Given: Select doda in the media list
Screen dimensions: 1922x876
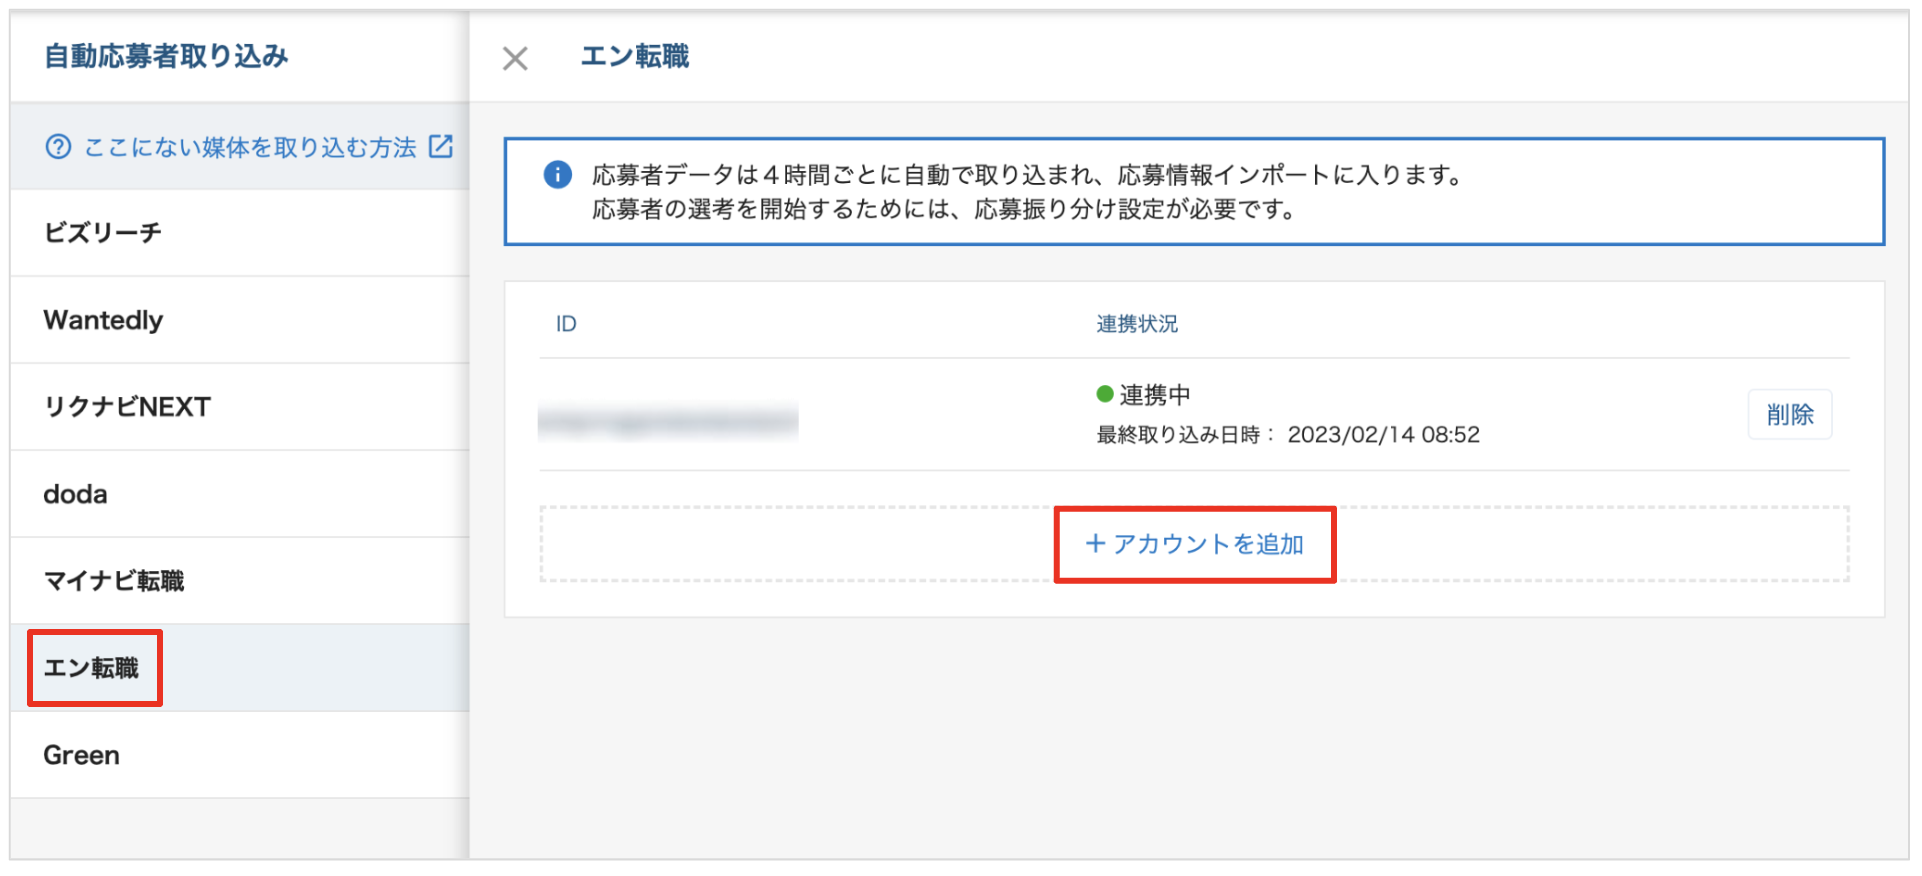Looking at the screenshot, I should (240, 494).
